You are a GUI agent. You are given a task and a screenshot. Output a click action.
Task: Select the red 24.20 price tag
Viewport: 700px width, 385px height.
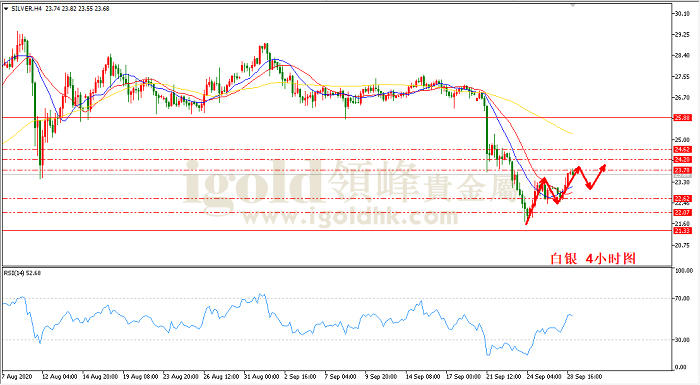tap(683, 159)
